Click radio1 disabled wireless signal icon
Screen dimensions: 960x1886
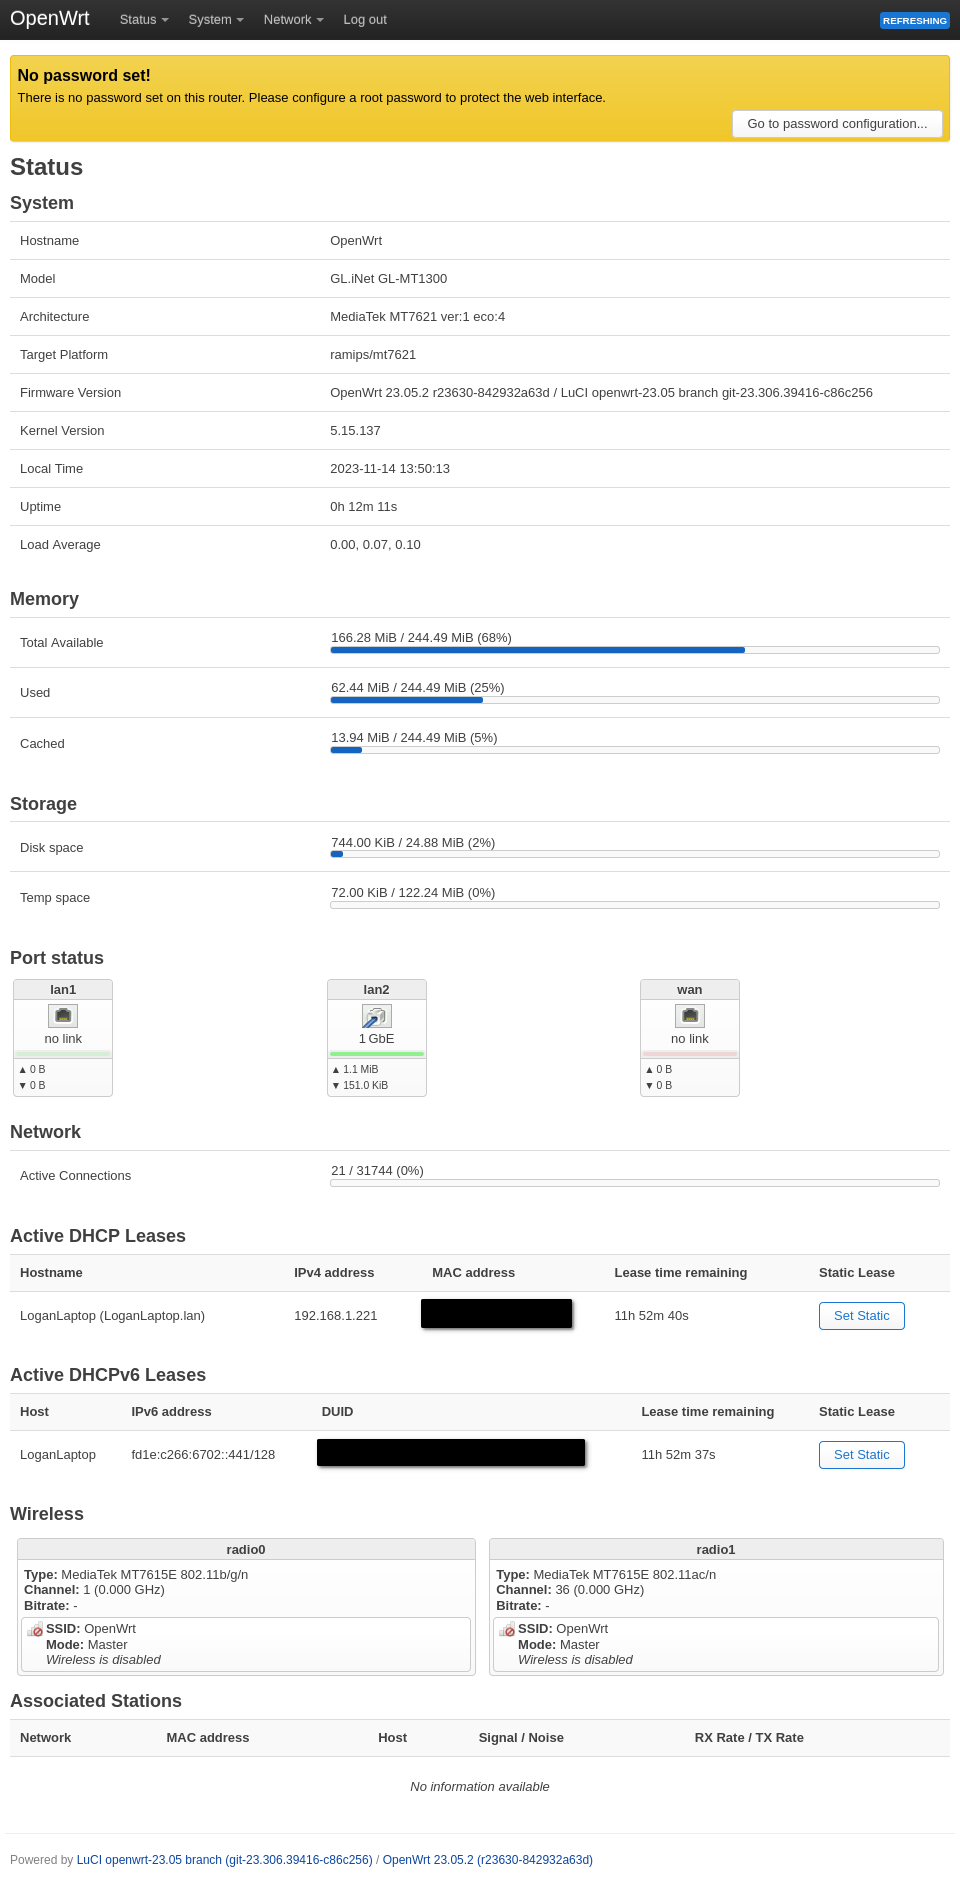(507, 1629)
